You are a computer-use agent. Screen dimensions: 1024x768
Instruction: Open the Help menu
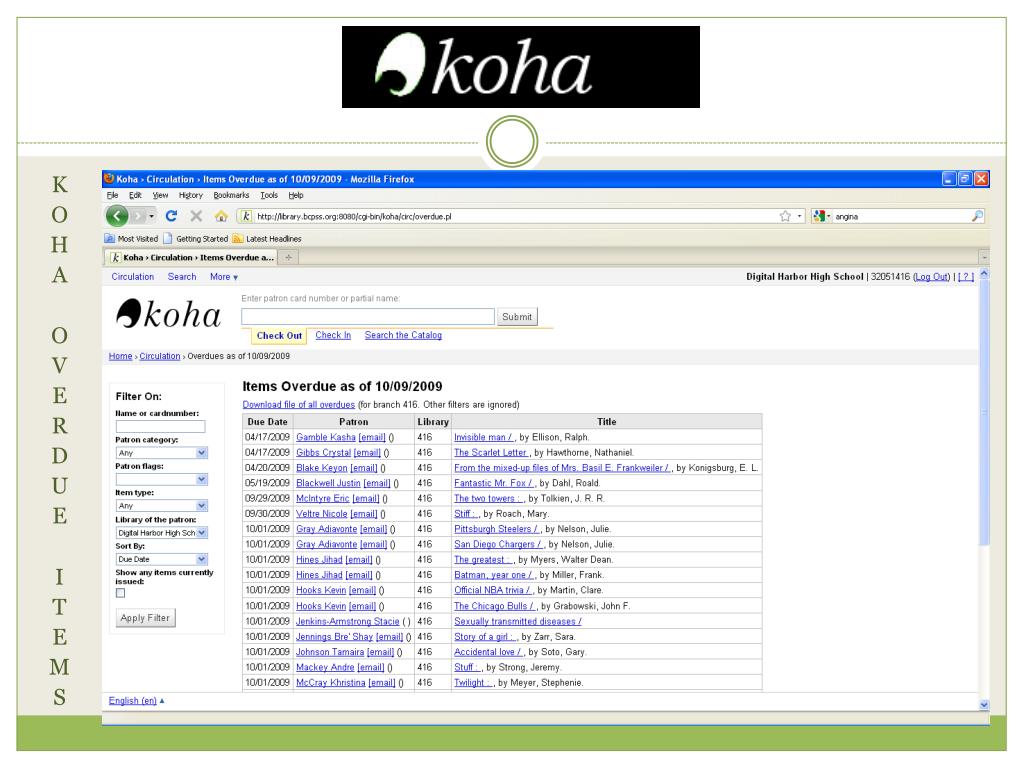(296, 195)
